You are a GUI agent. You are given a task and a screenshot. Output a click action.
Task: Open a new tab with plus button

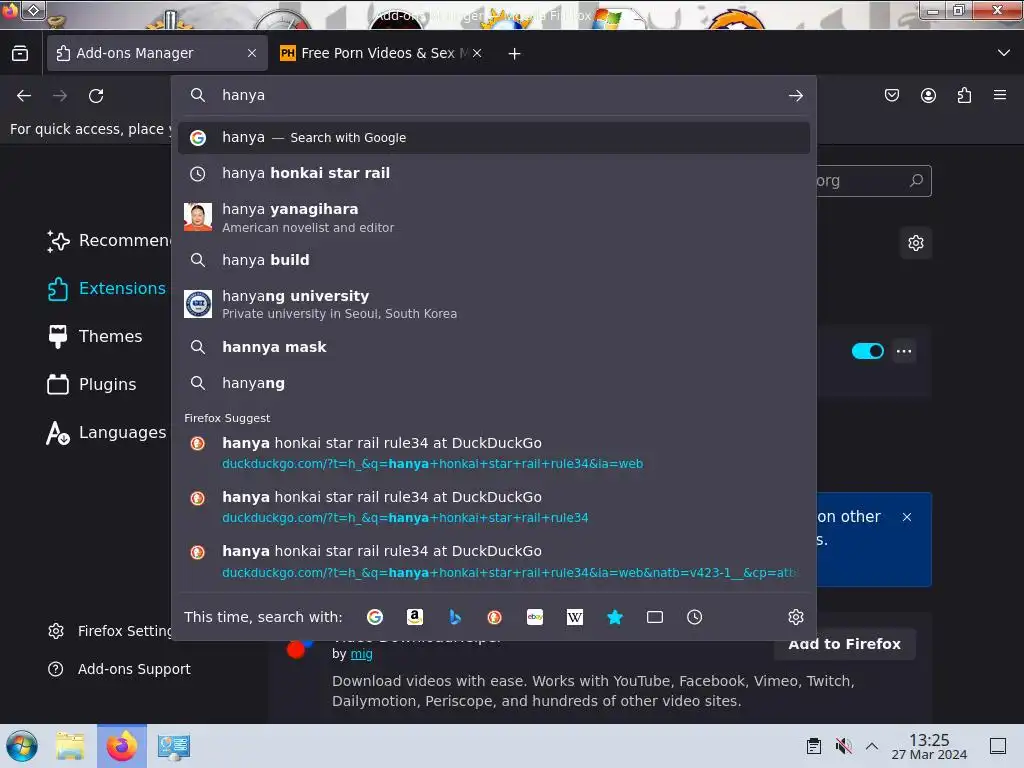pos(515,54)
